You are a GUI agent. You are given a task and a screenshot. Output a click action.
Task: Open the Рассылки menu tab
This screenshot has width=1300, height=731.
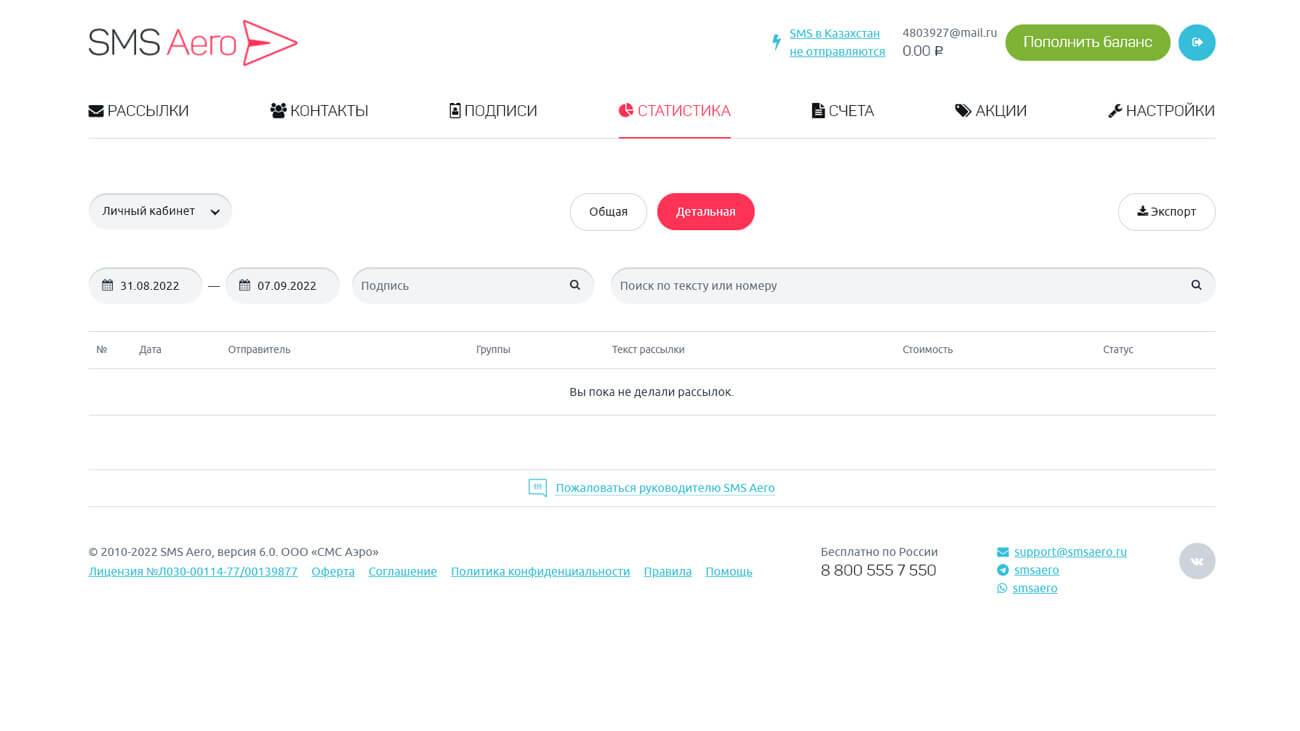tap(138, 111)
